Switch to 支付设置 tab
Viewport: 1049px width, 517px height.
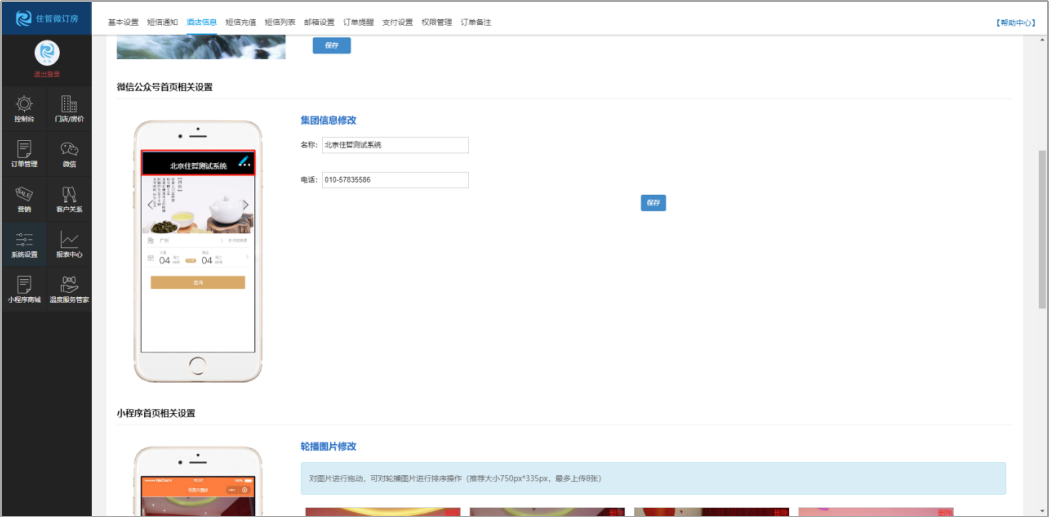pos(397,22)
